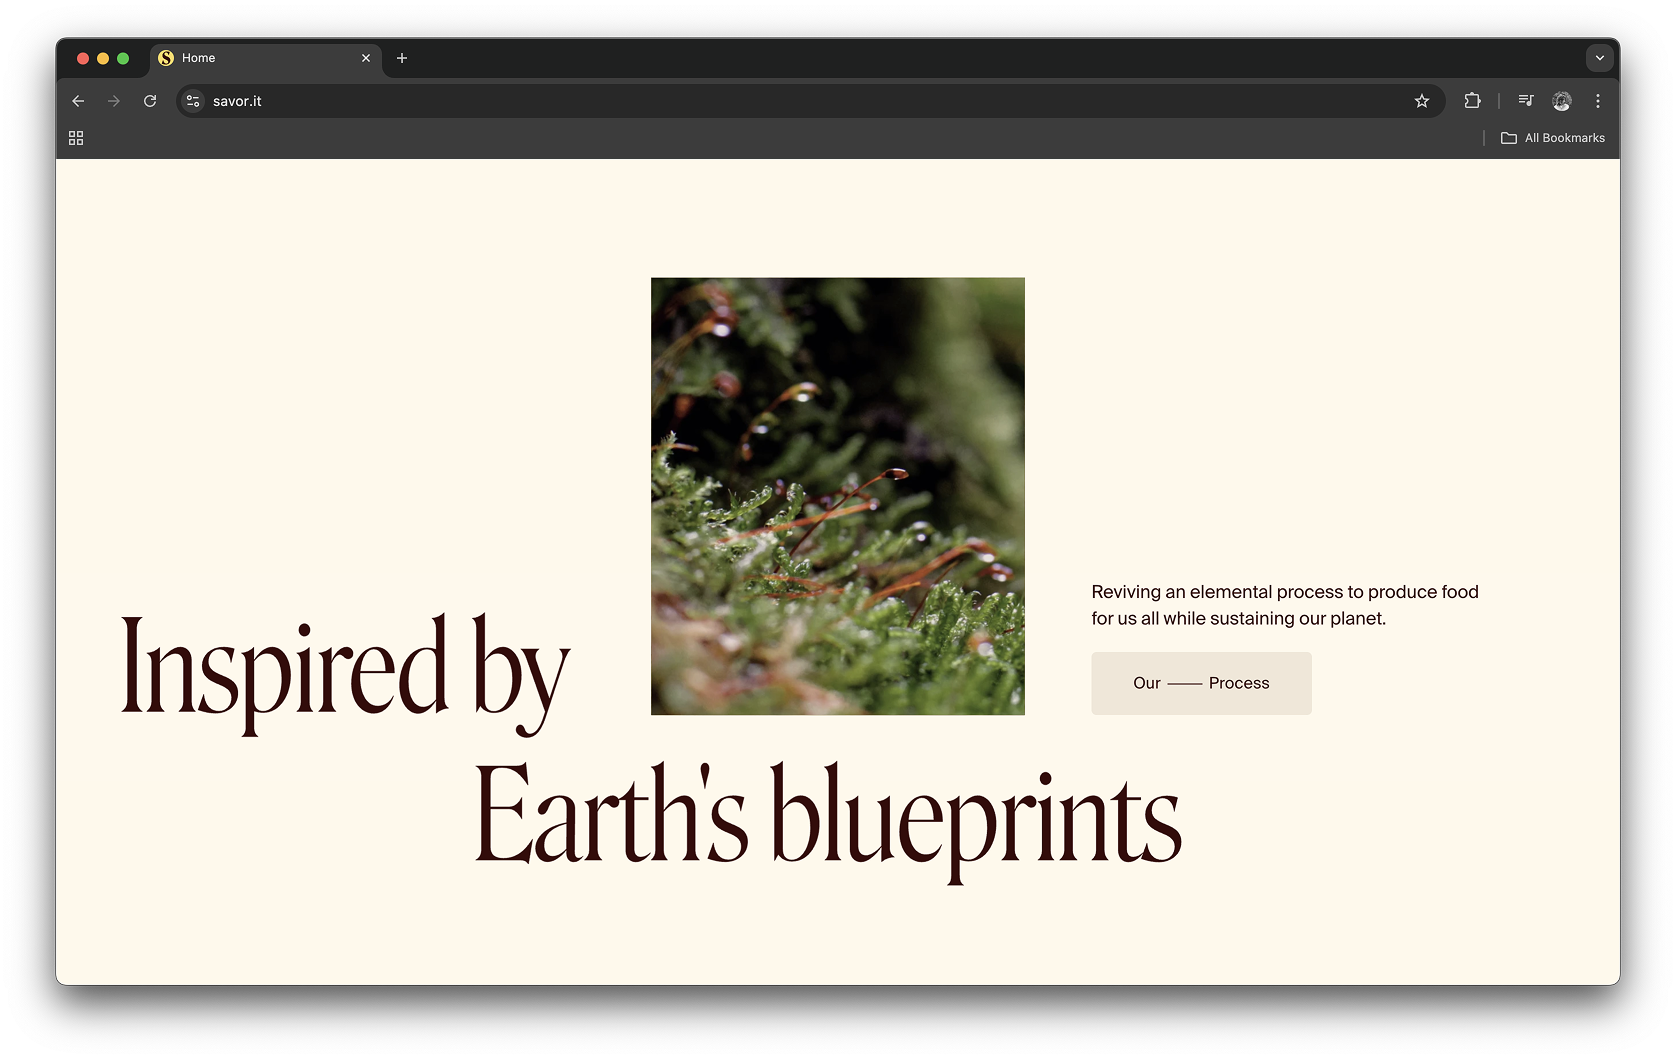Screen dimensions: 1676x1059
Task: Open the media controls icon
Action: (1525, 101)
